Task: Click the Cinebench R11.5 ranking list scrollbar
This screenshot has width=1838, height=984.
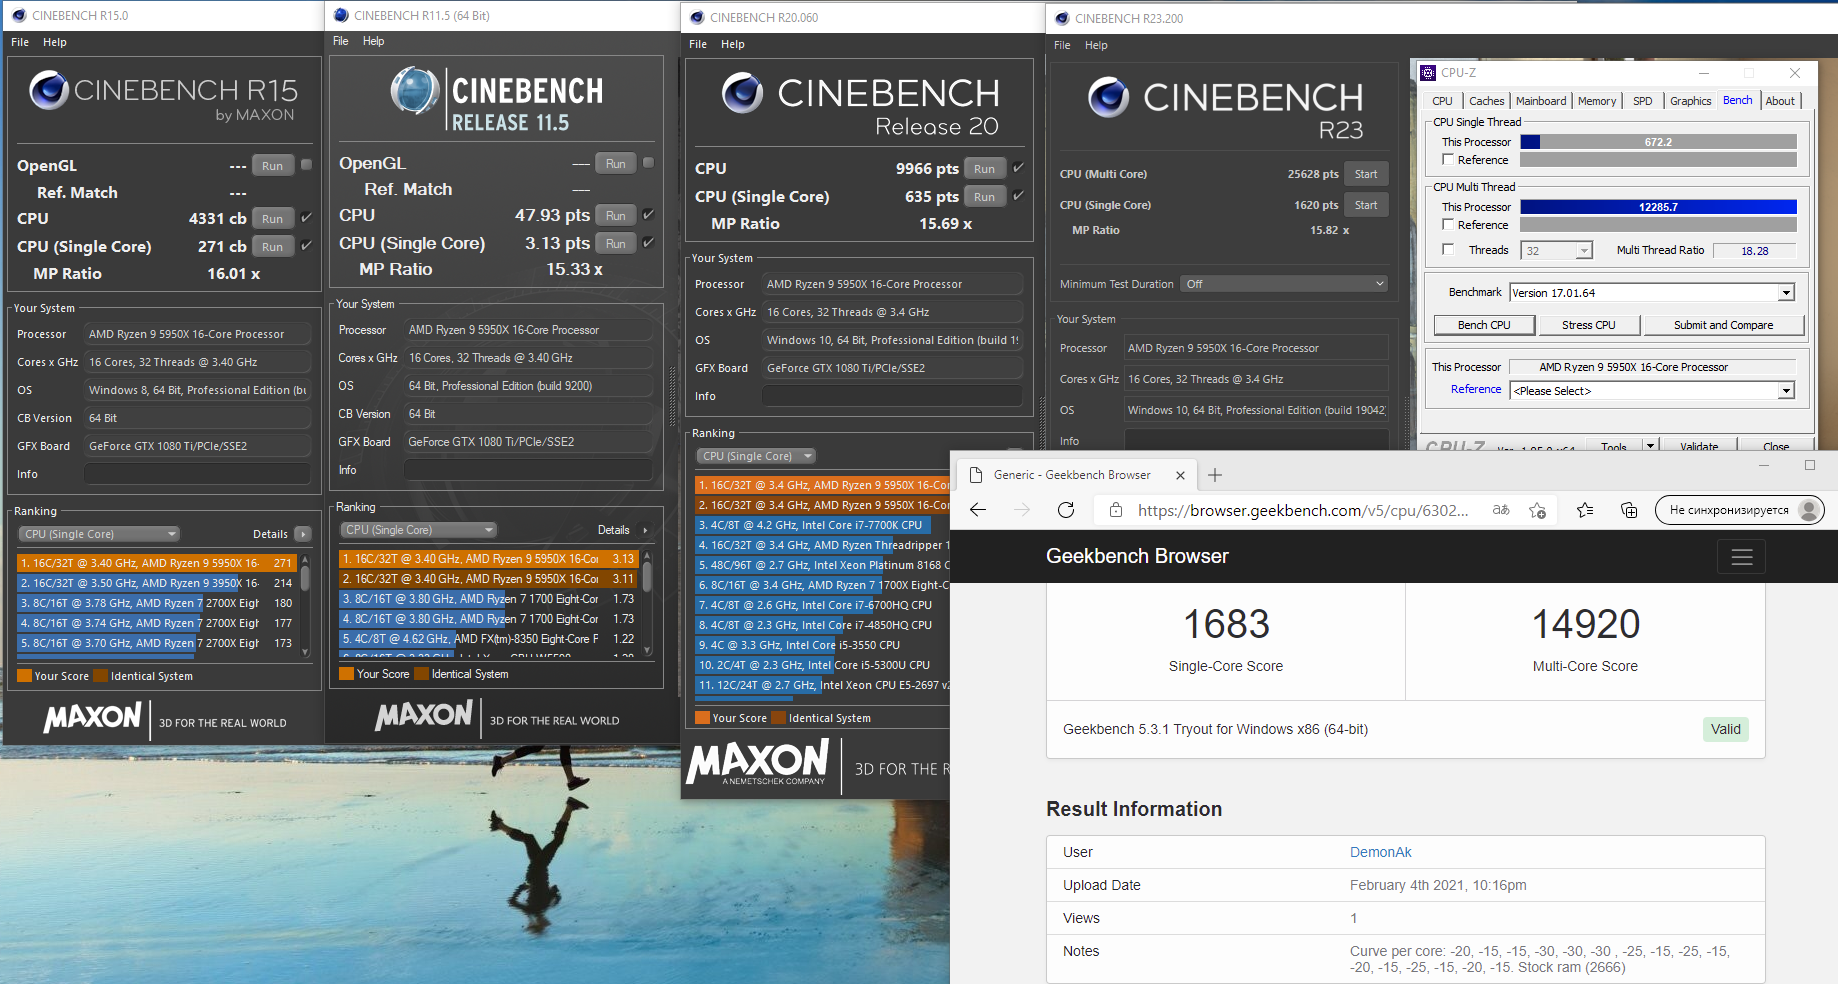Action: click(648, 603)
